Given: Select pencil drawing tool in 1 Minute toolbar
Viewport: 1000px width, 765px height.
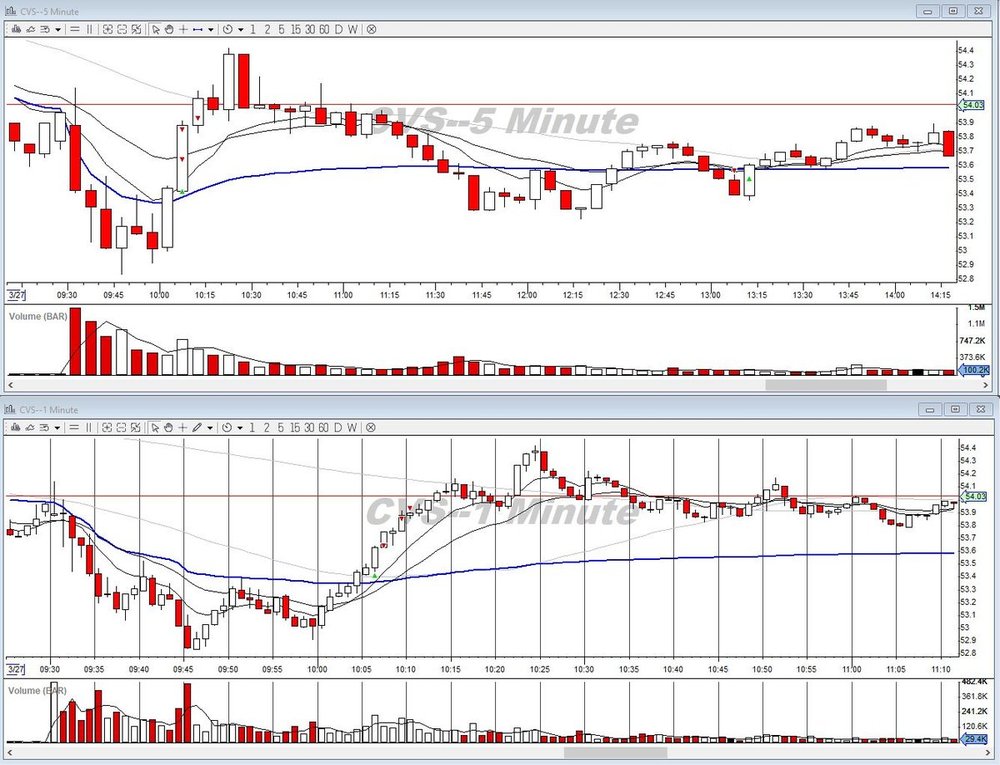Looking at the screenshot, I should (197, 428).
